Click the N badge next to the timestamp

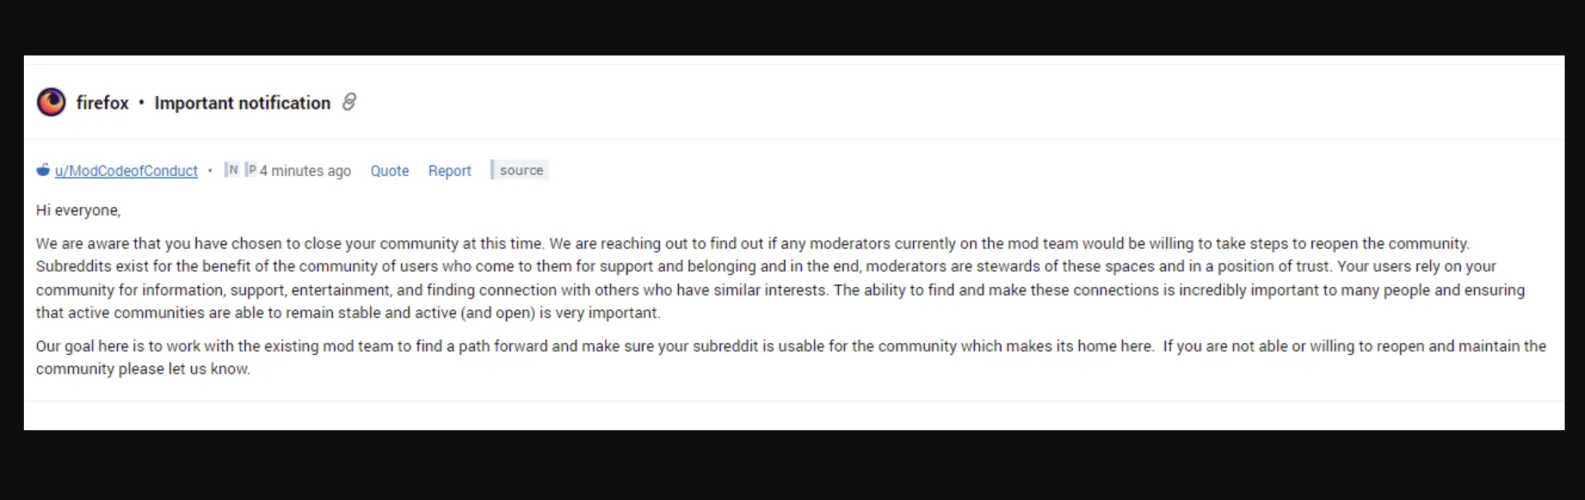coord(233,170)
